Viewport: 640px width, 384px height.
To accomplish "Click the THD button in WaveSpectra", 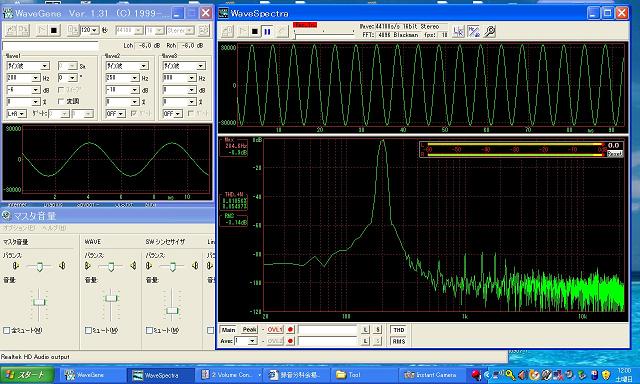I will point(399,330).
